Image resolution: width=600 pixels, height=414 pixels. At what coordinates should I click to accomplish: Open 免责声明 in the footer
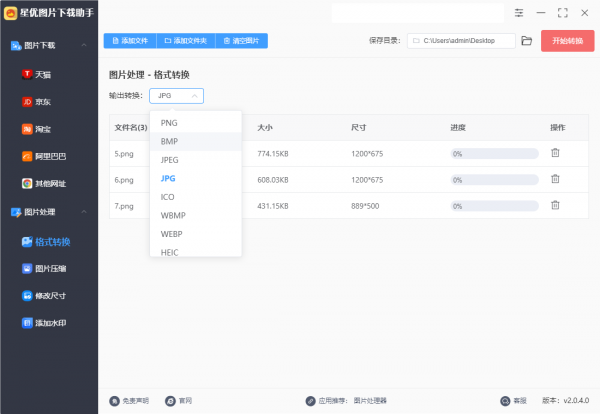[x=129, y=401]
